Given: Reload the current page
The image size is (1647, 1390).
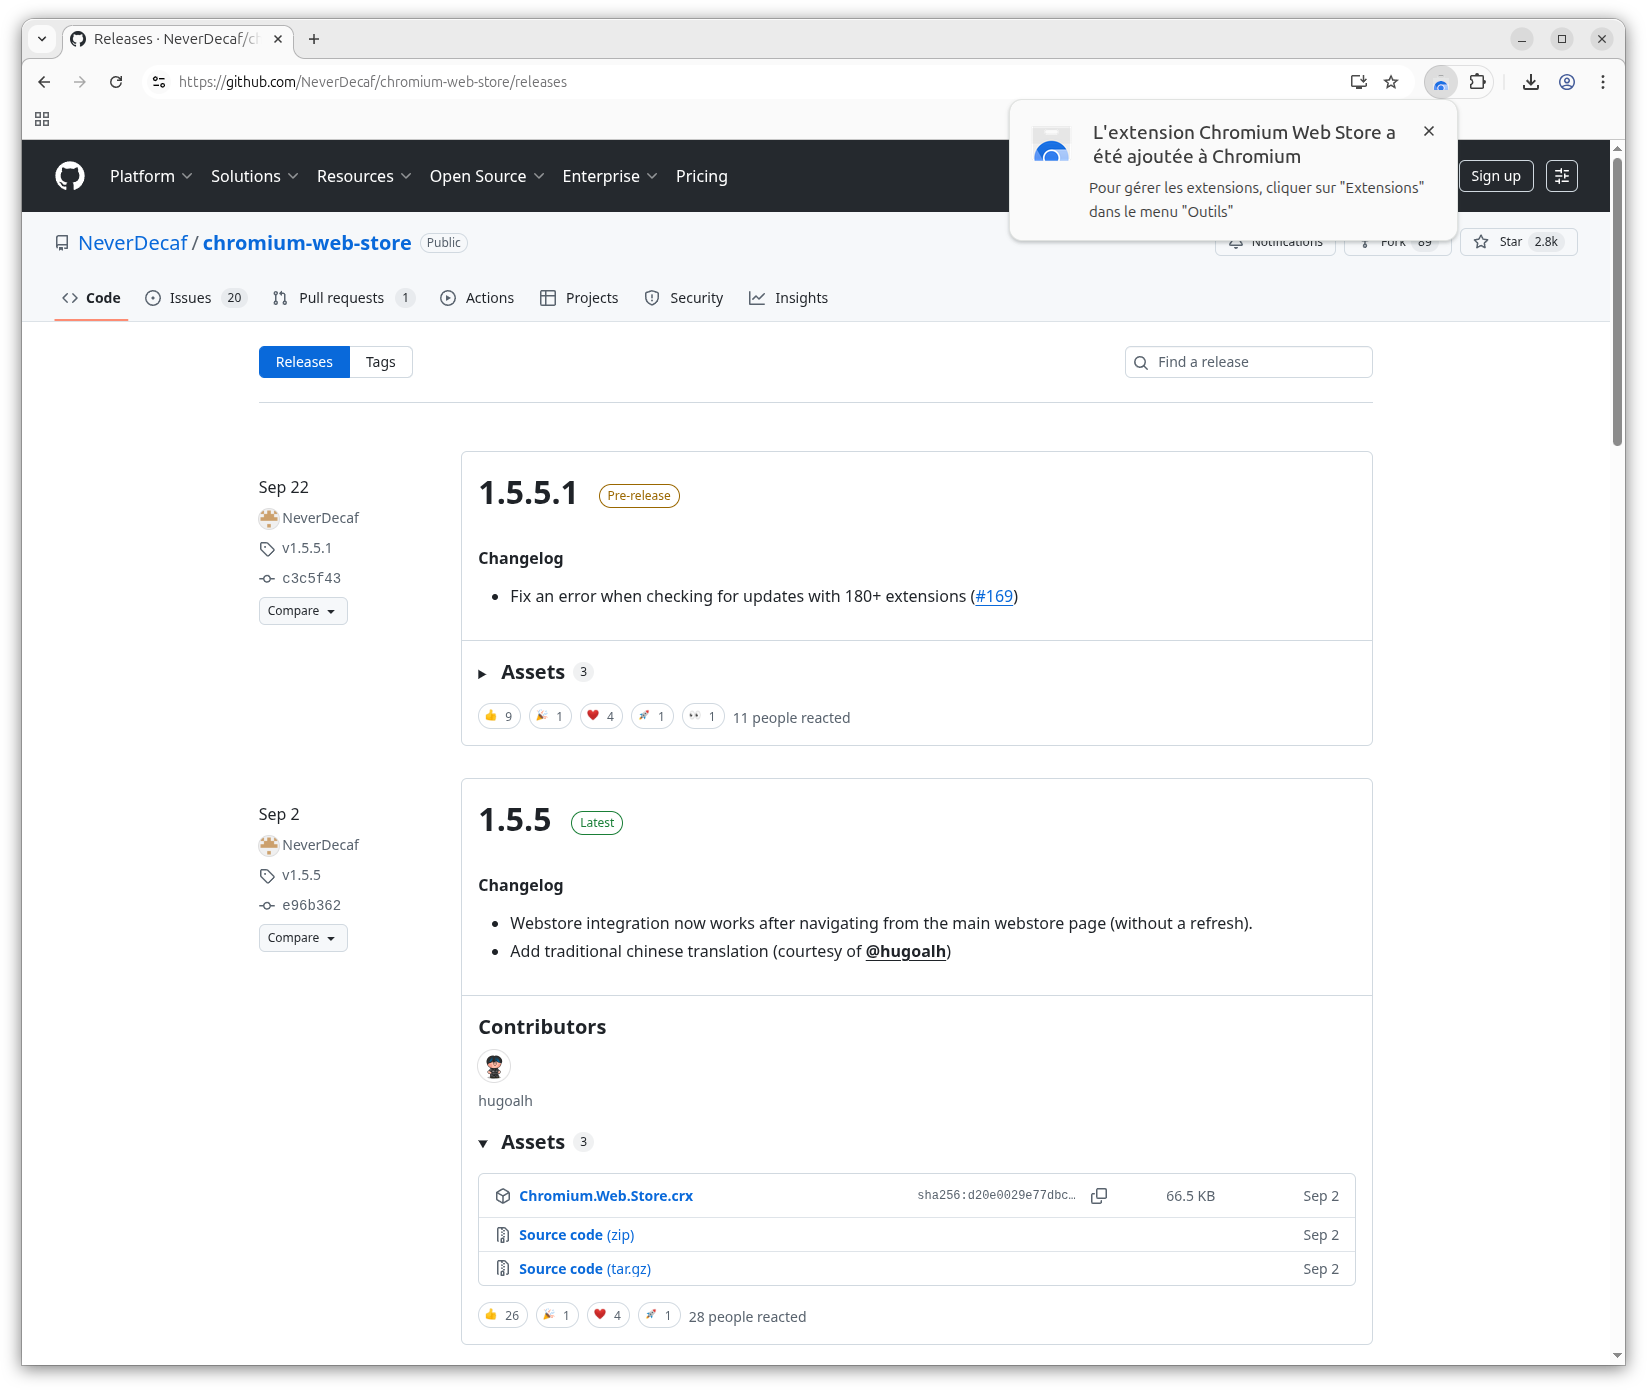Looking at the screenshot, I should (116, 82).
